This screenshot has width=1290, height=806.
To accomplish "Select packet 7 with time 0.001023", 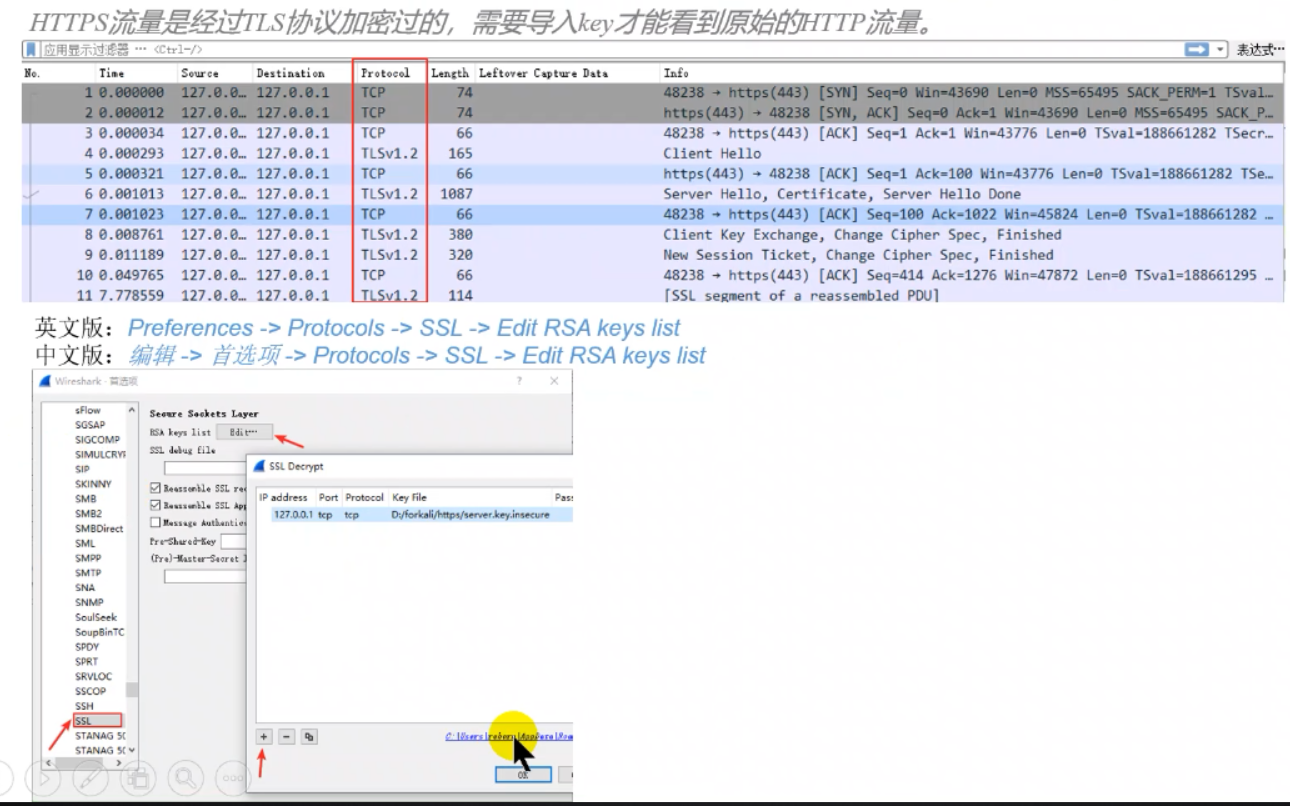I will (653, 214).
